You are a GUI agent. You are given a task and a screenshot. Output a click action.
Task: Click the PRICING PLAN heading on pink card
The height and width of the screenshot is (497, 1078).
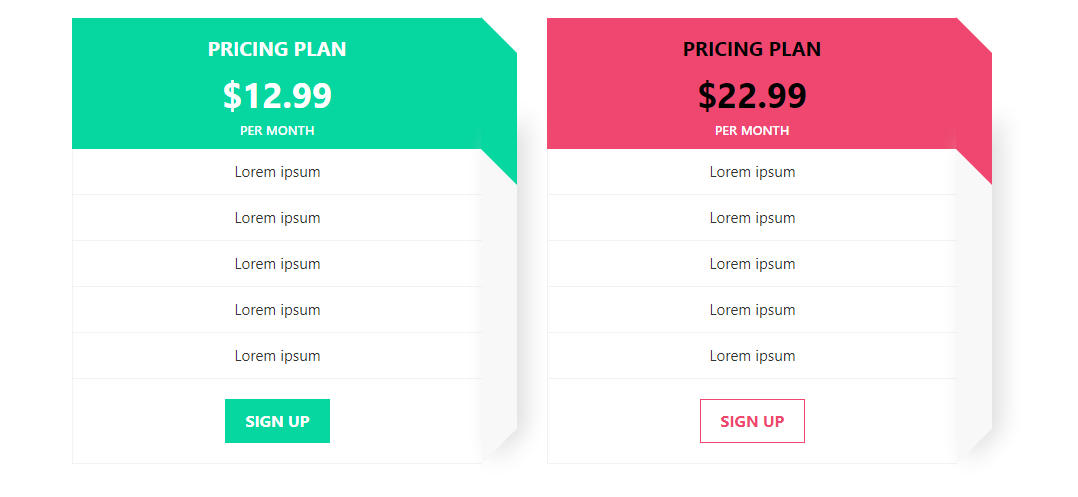click(x=752, y=49)
